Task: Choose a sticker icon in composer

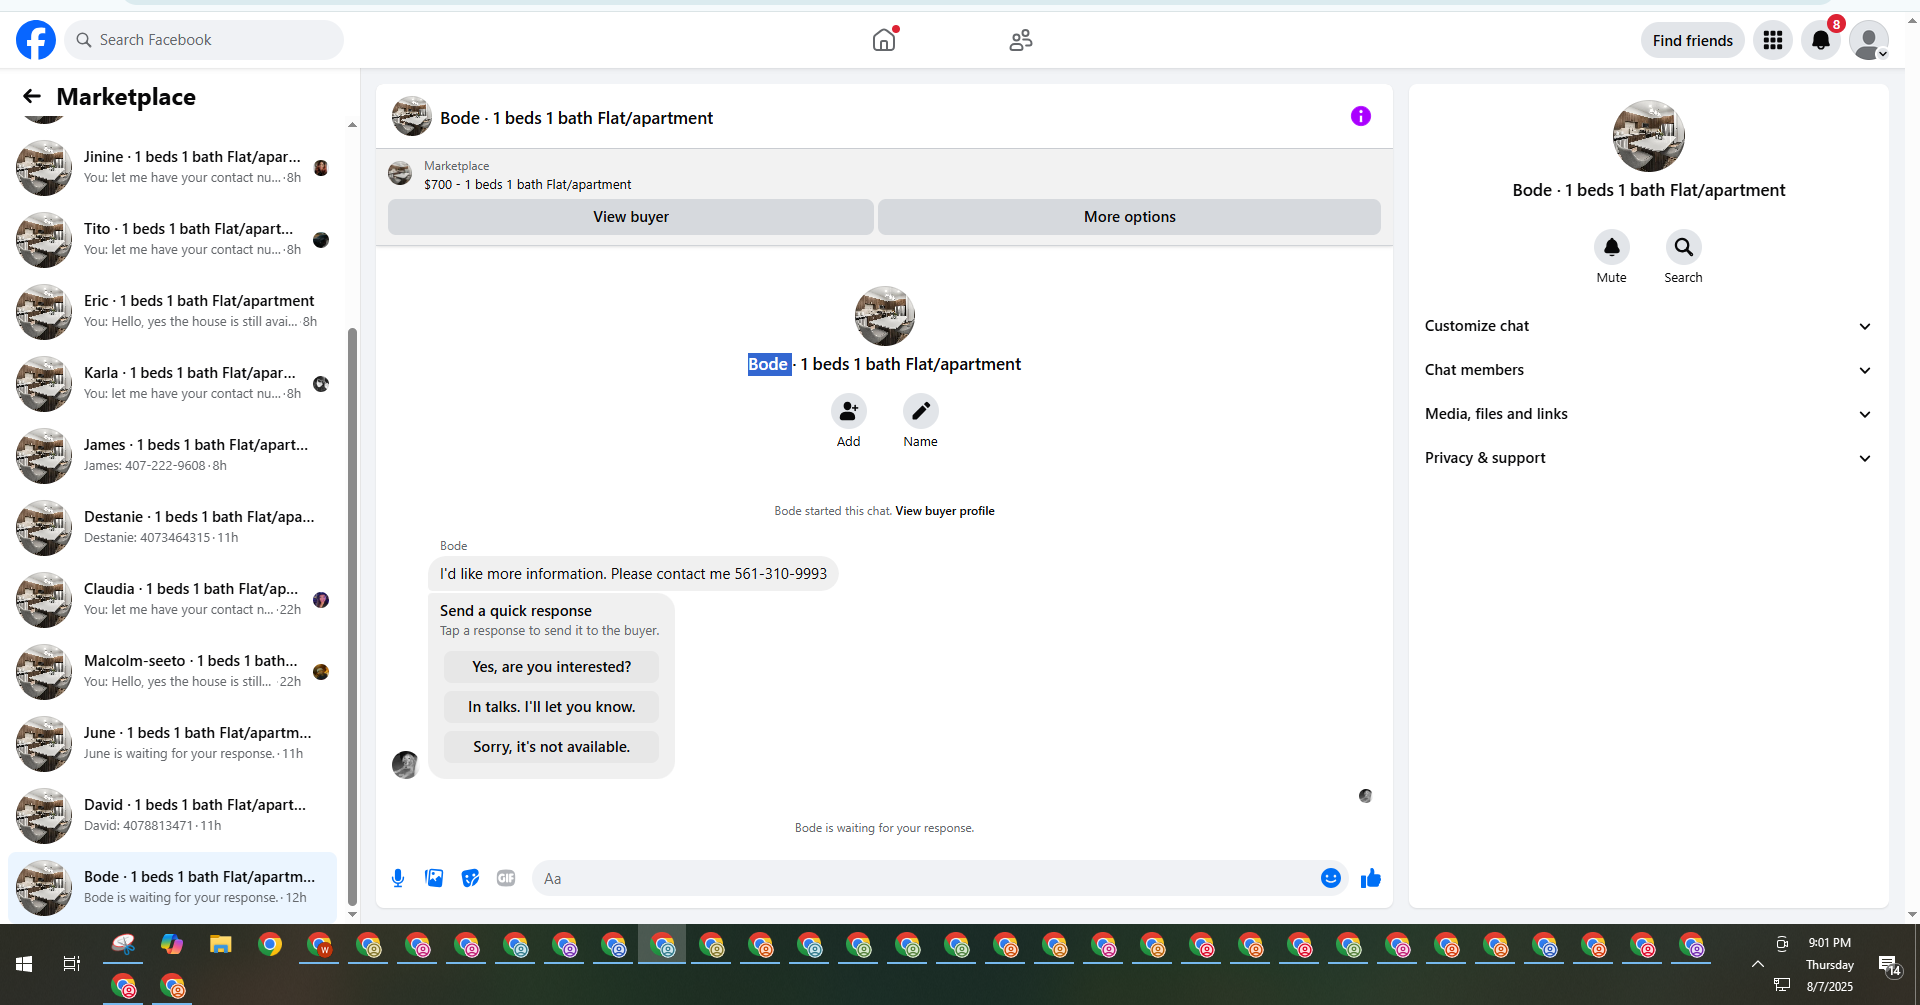Action: click(470, 878)
